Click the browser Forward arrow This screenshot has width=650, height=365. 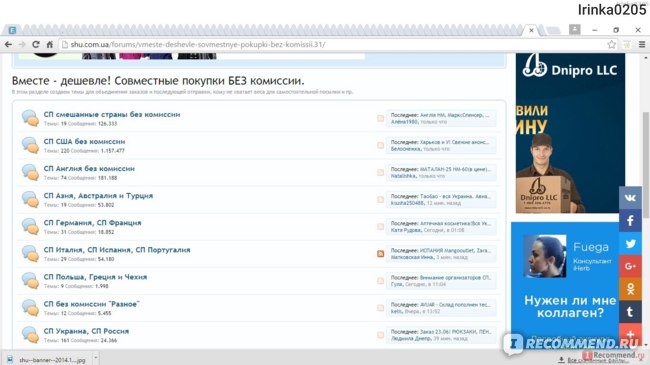coord(22,44)
